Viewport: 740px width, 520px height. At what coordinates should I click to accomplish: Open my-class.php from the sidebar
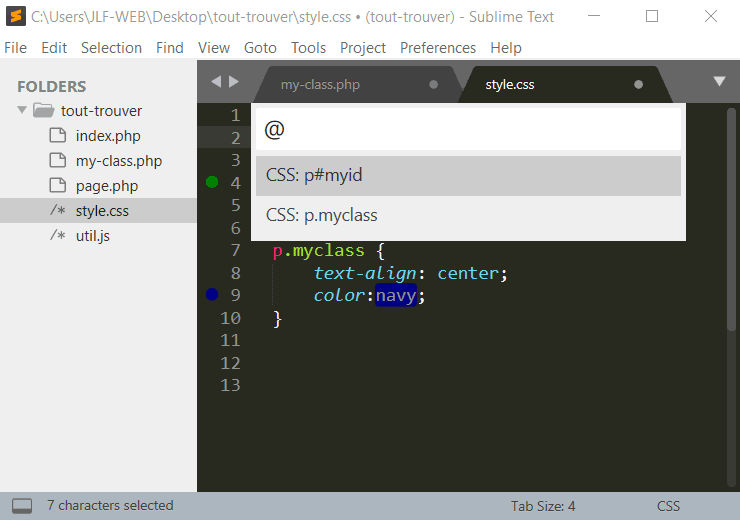tap(119, 161)
